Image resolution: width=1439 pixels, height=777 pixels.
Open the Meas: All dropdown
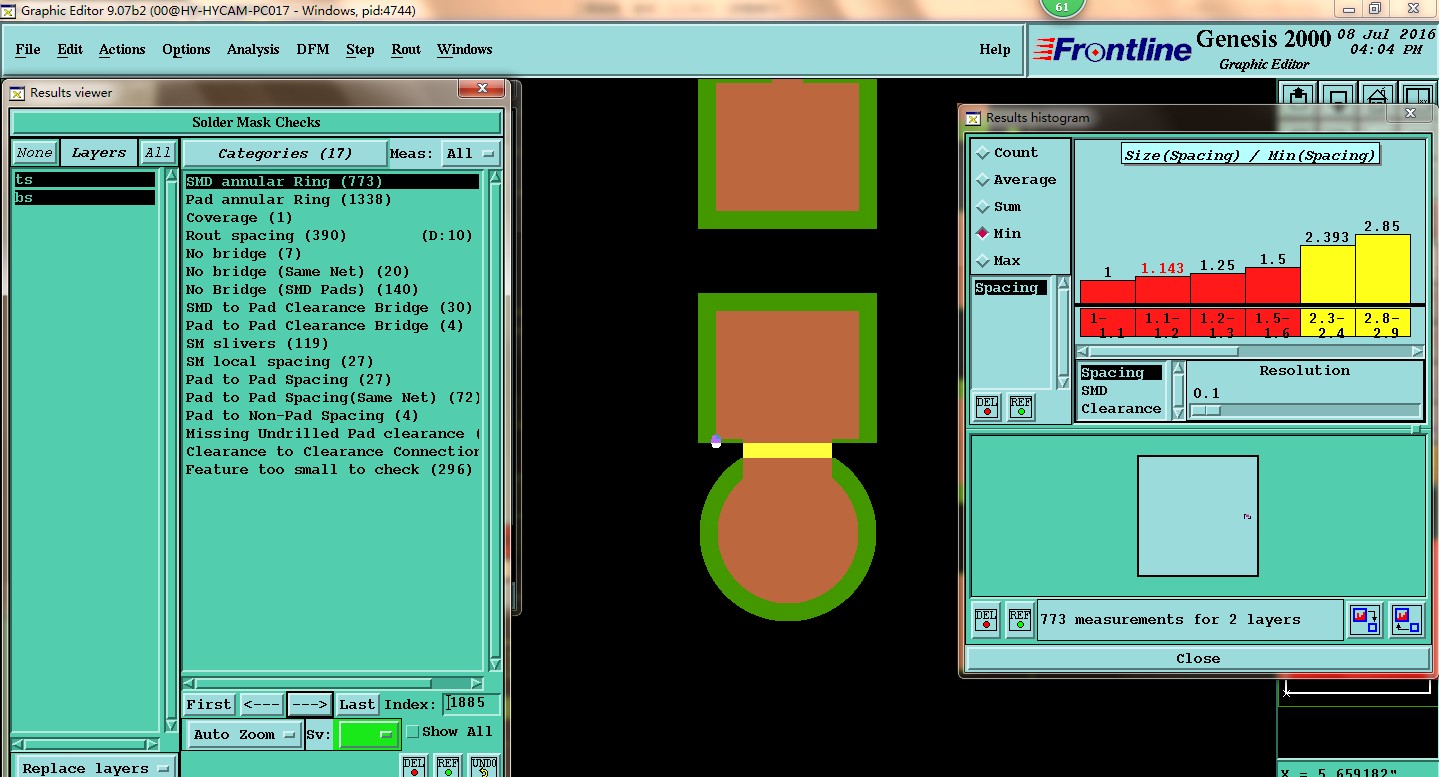tap(471, 154)
